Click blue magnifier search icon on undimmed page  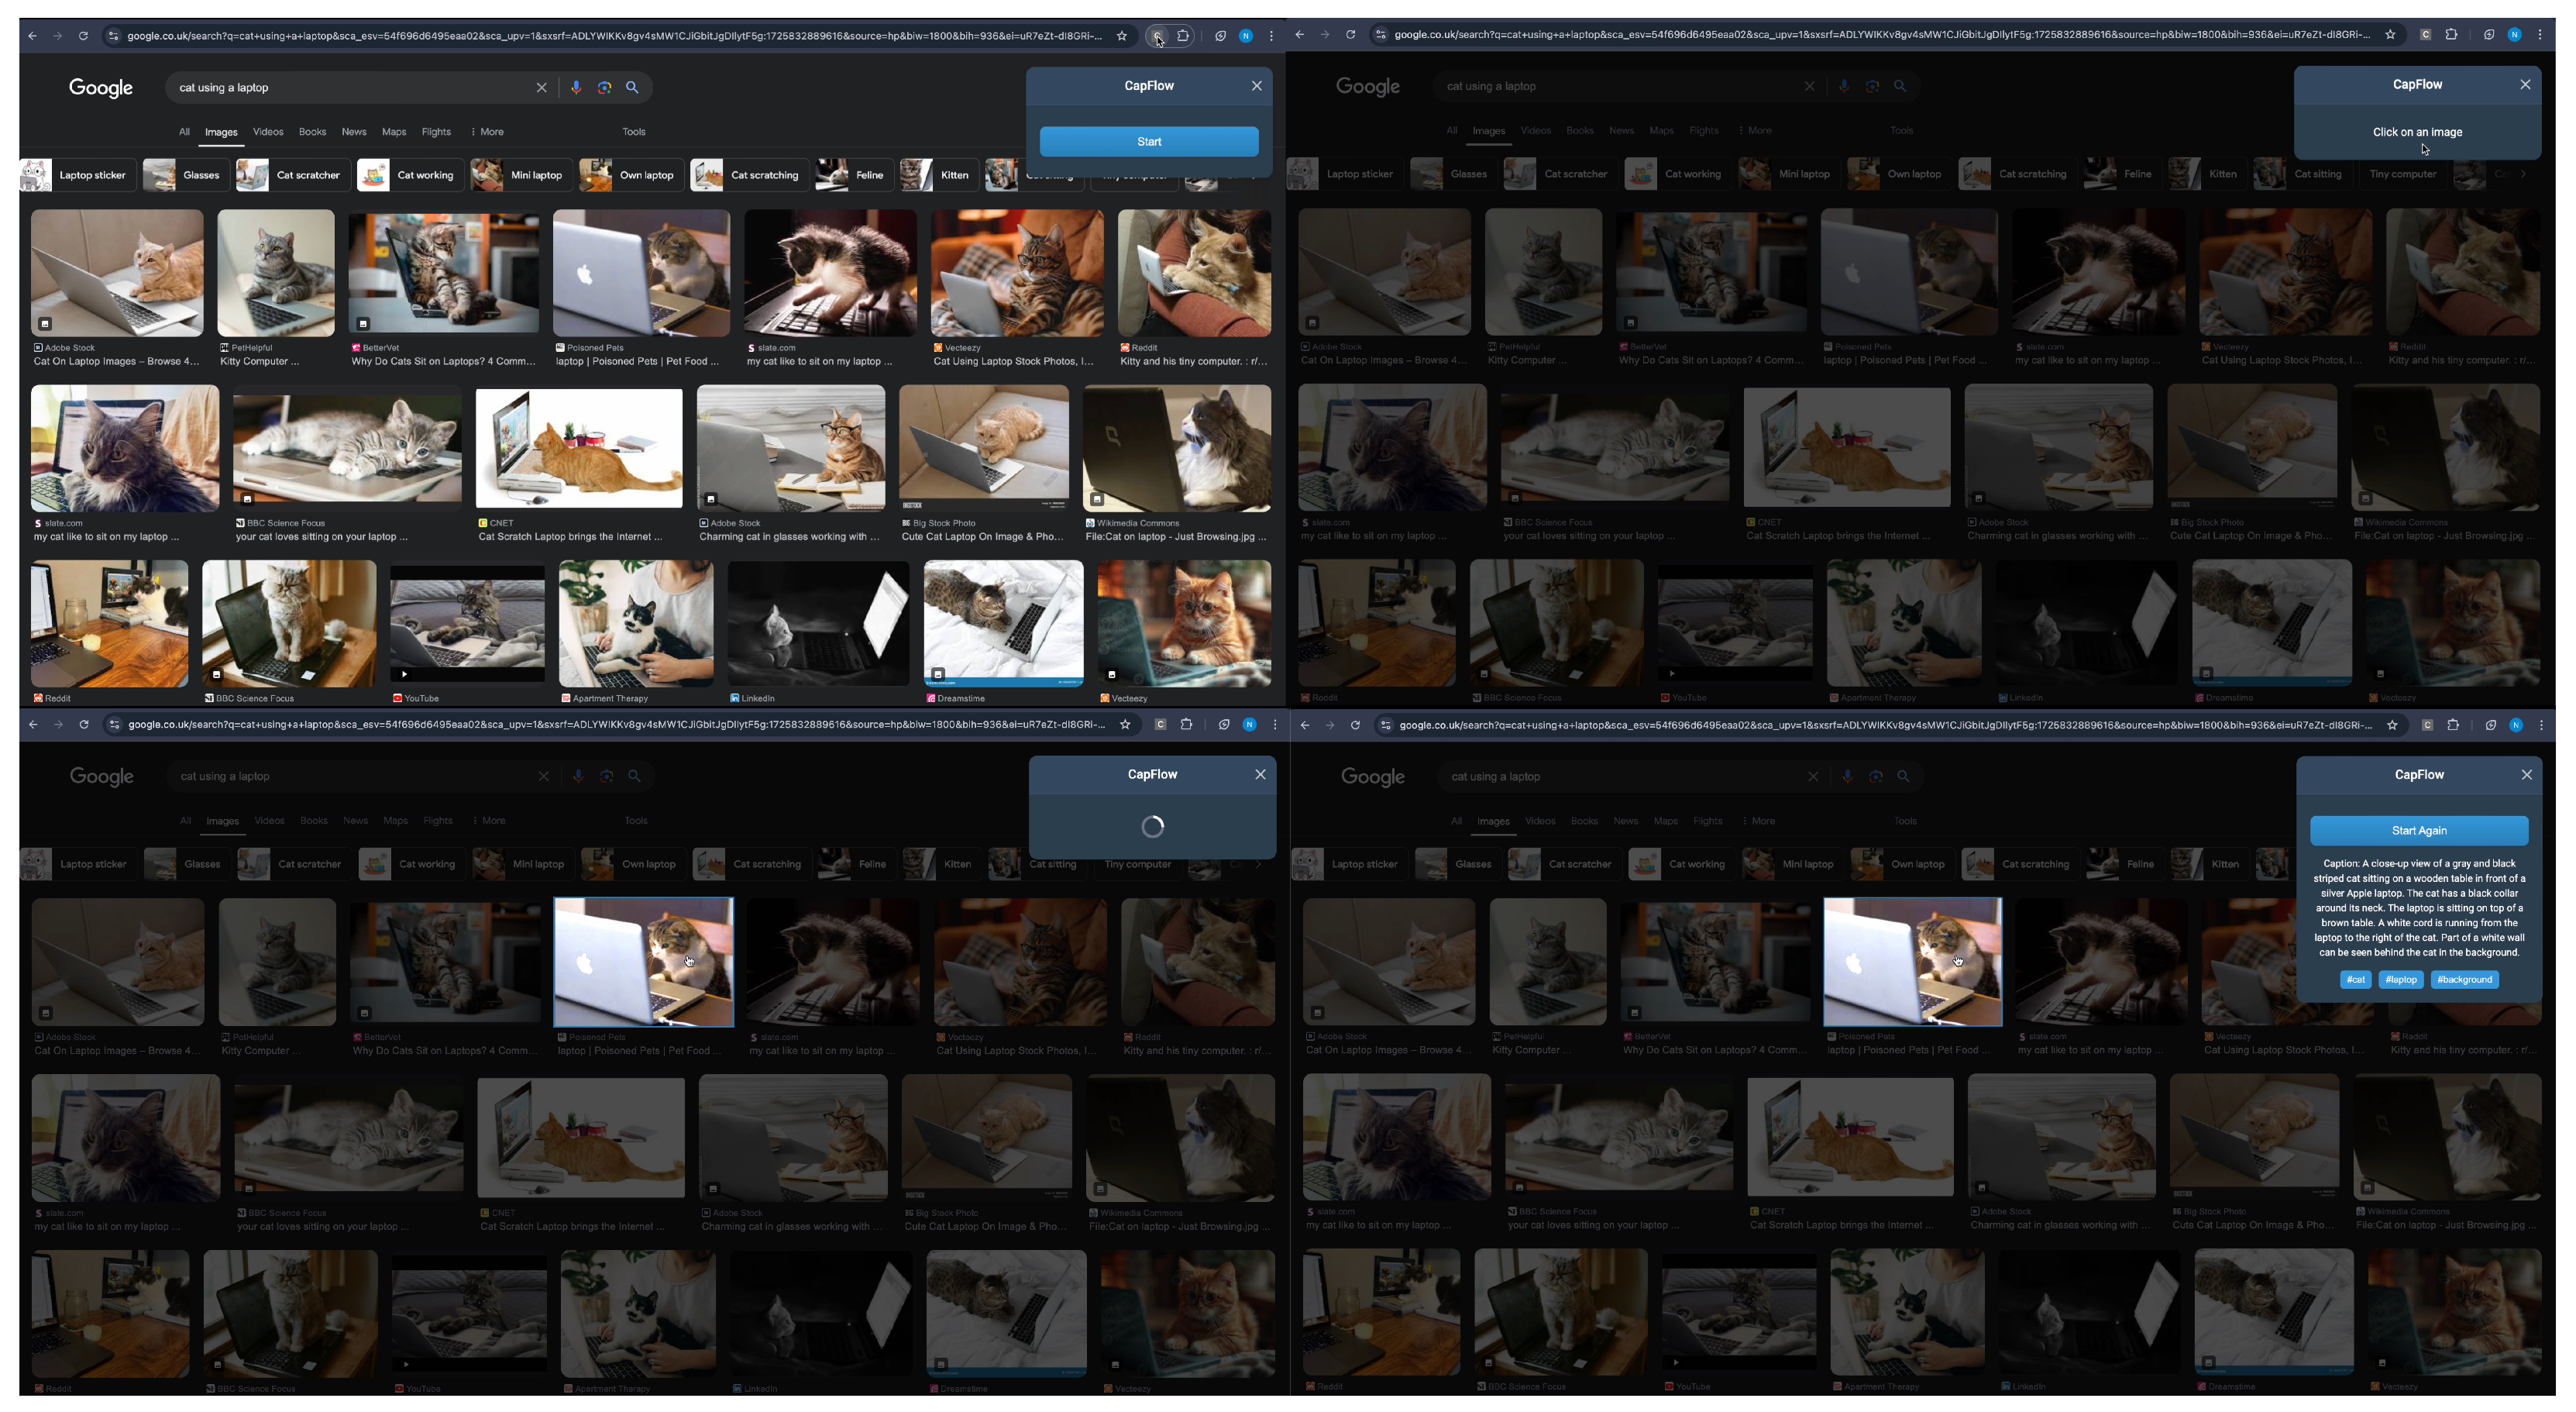632,87
